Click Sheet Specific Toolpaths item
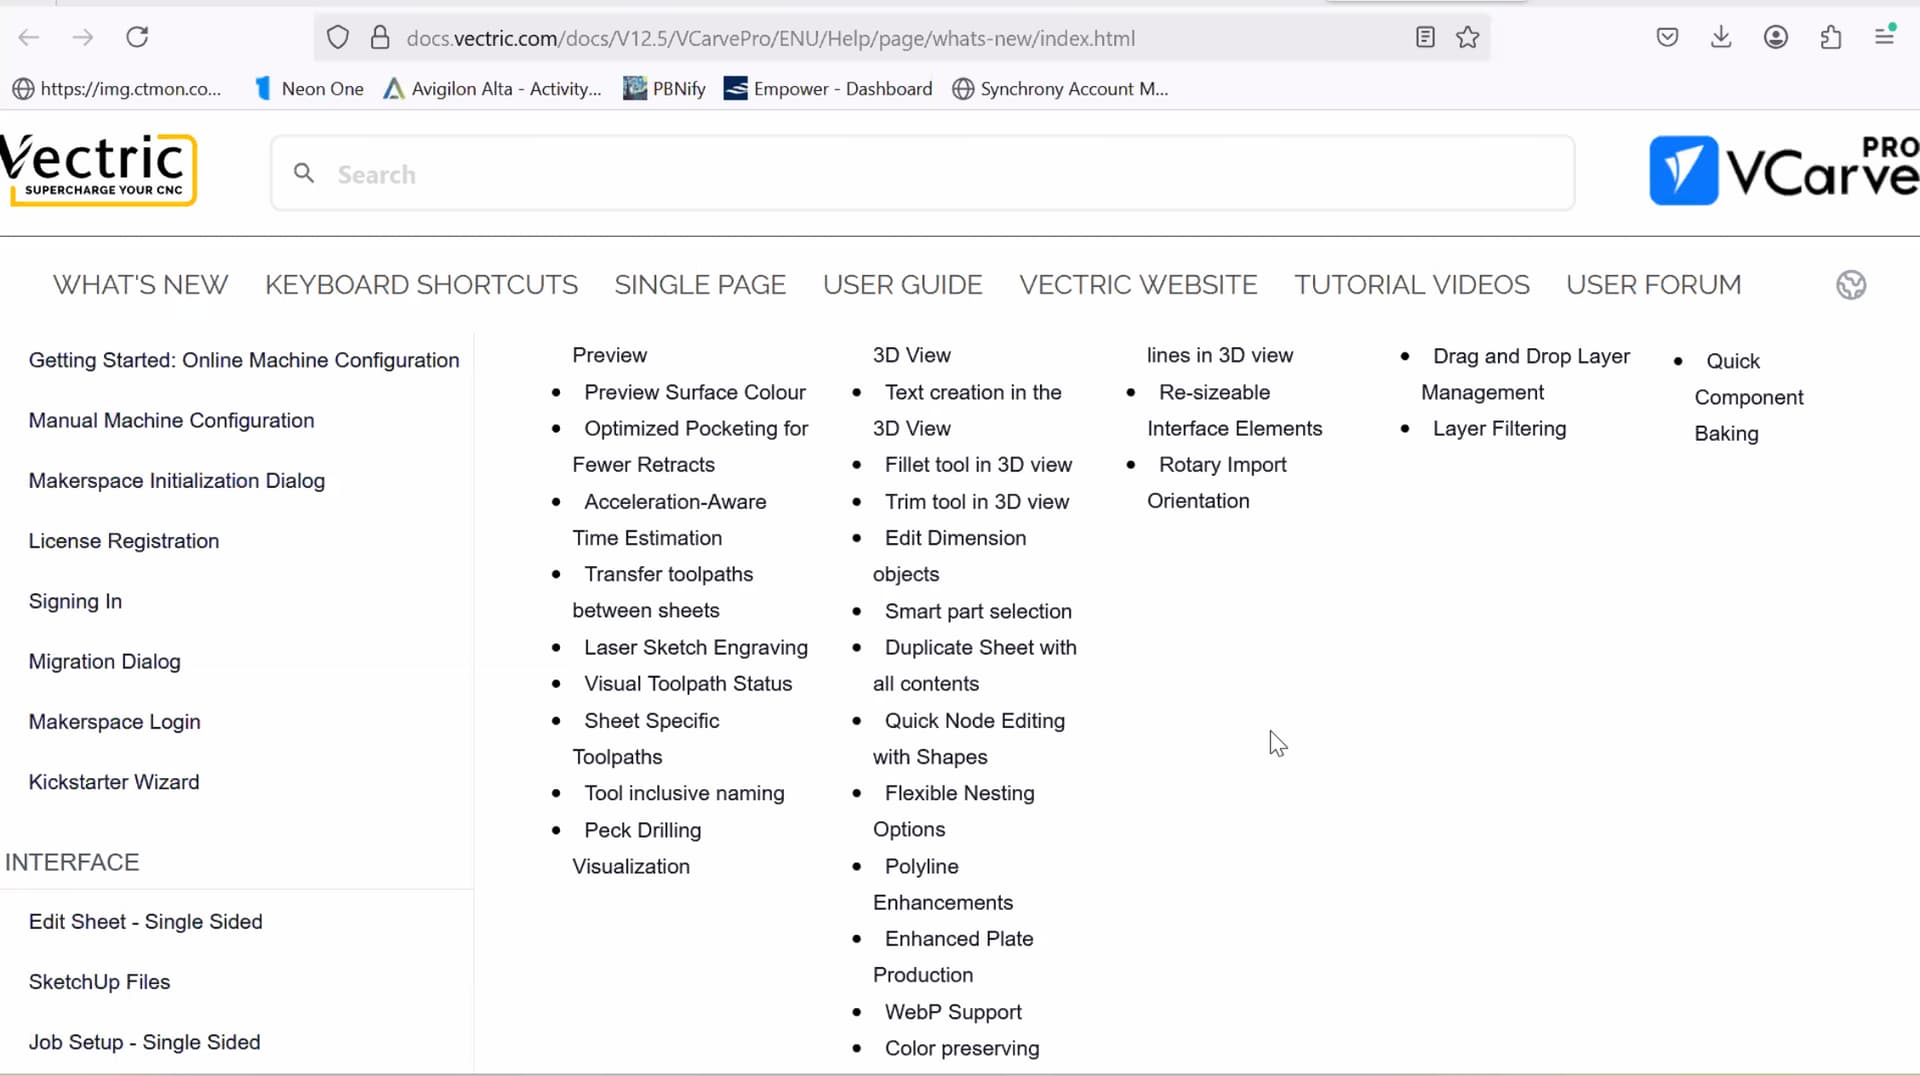 (646, 739)
